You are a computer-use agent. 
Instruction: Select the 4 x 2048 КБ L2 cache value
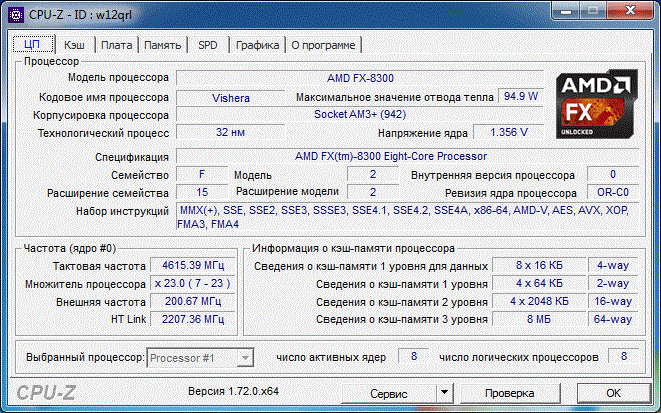539,301
